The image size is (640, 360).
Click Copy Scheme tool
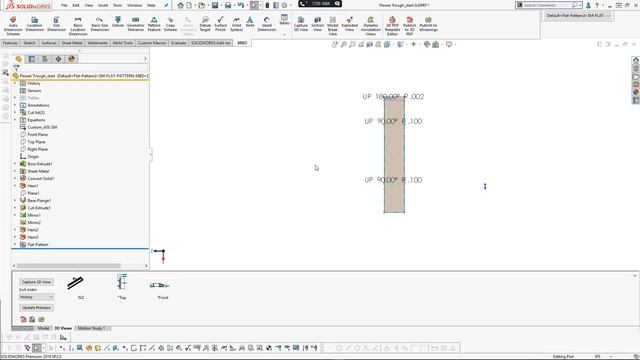pyautogui.click(x=171, y=24)
